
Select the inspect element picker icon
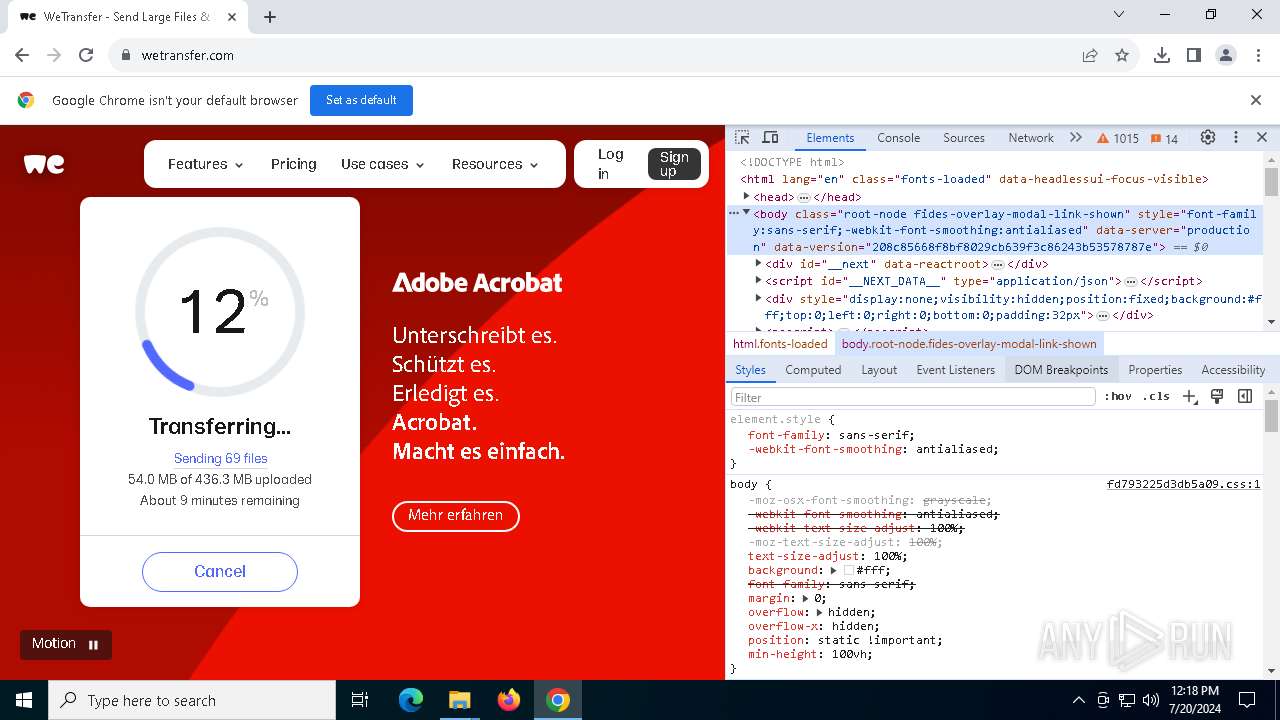pyautogui.click(x=742, y=138)
